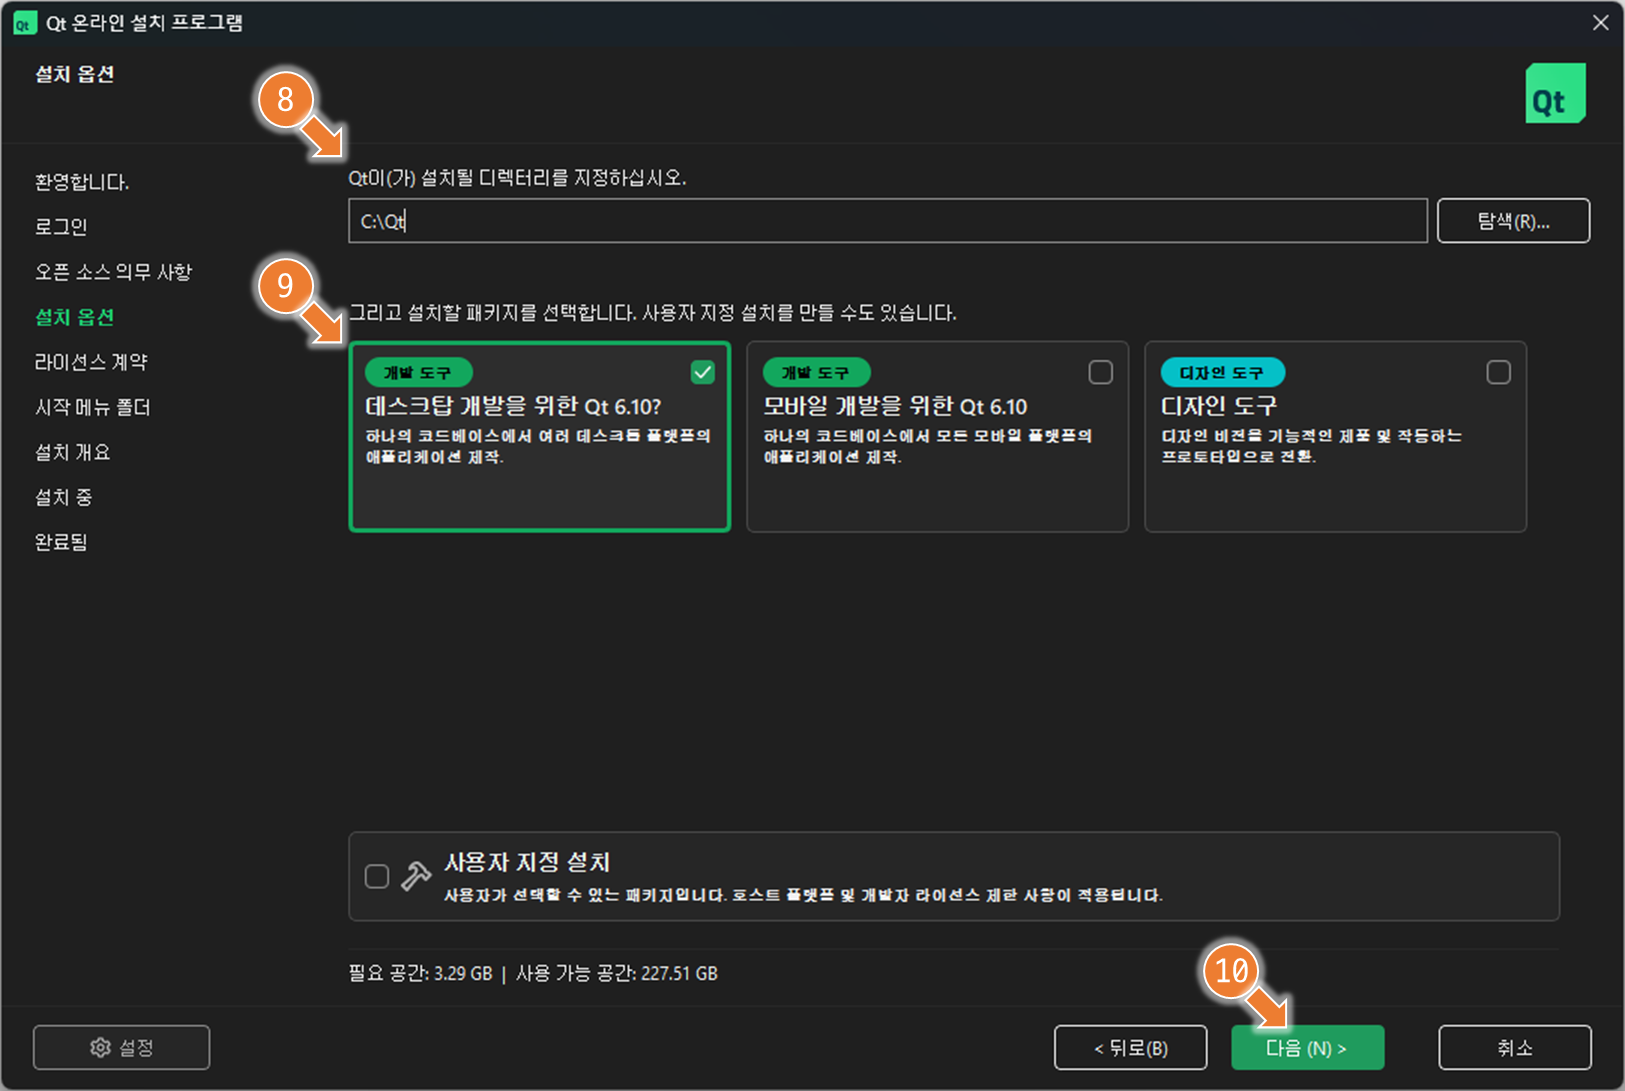This screenshot has height=1091, width=1625.
Task: Click the custom installation description text
Action: click(803, 895)
